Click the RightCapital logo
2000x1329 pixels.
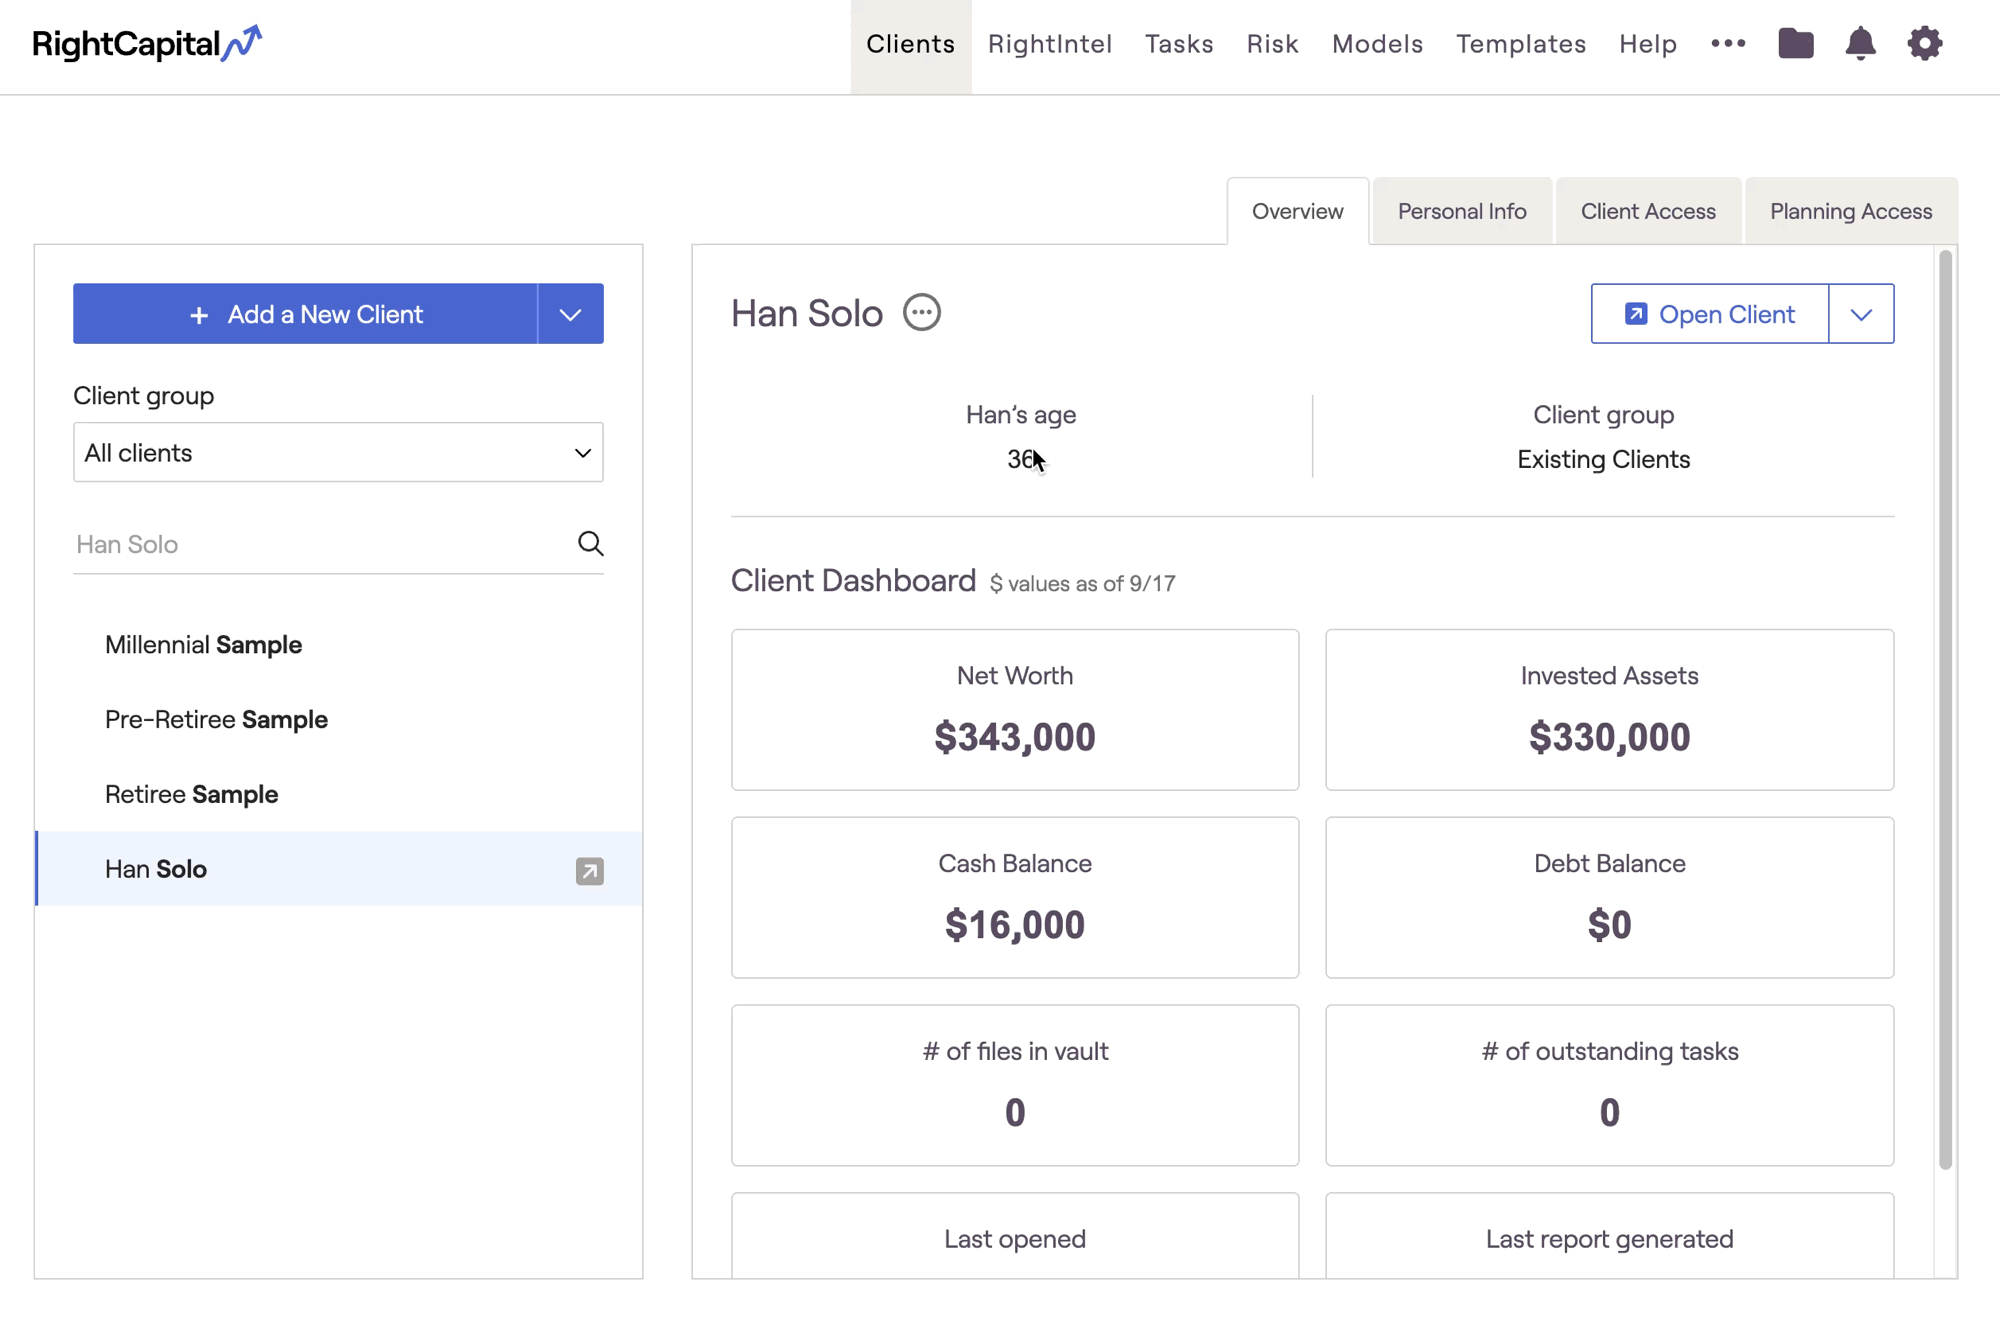point(147,43)
